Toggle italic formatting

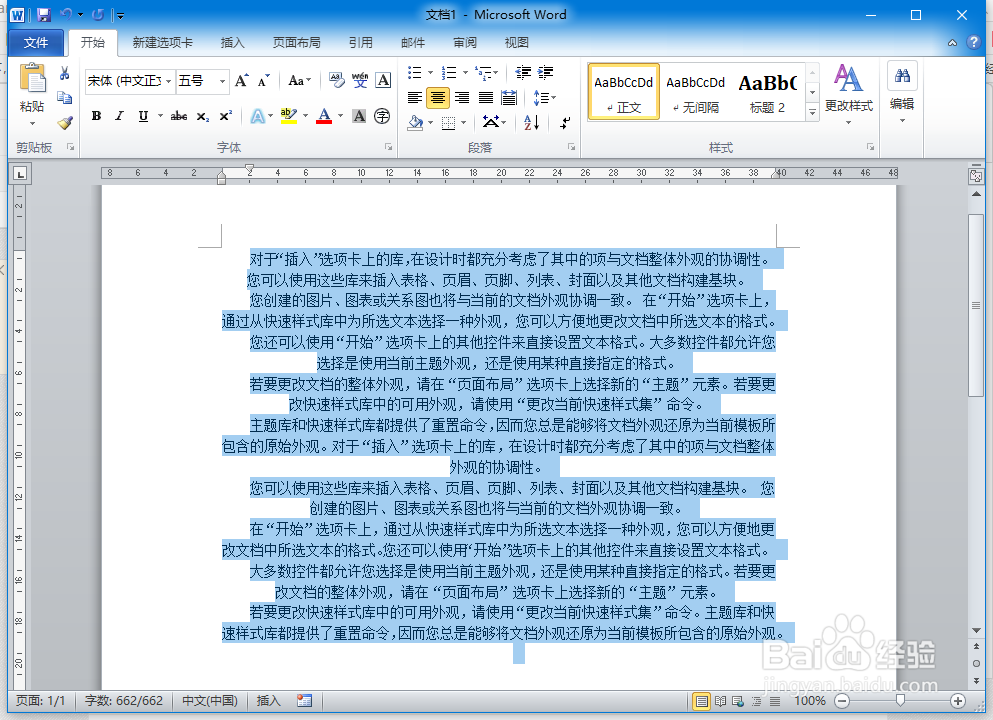(119, 114)
